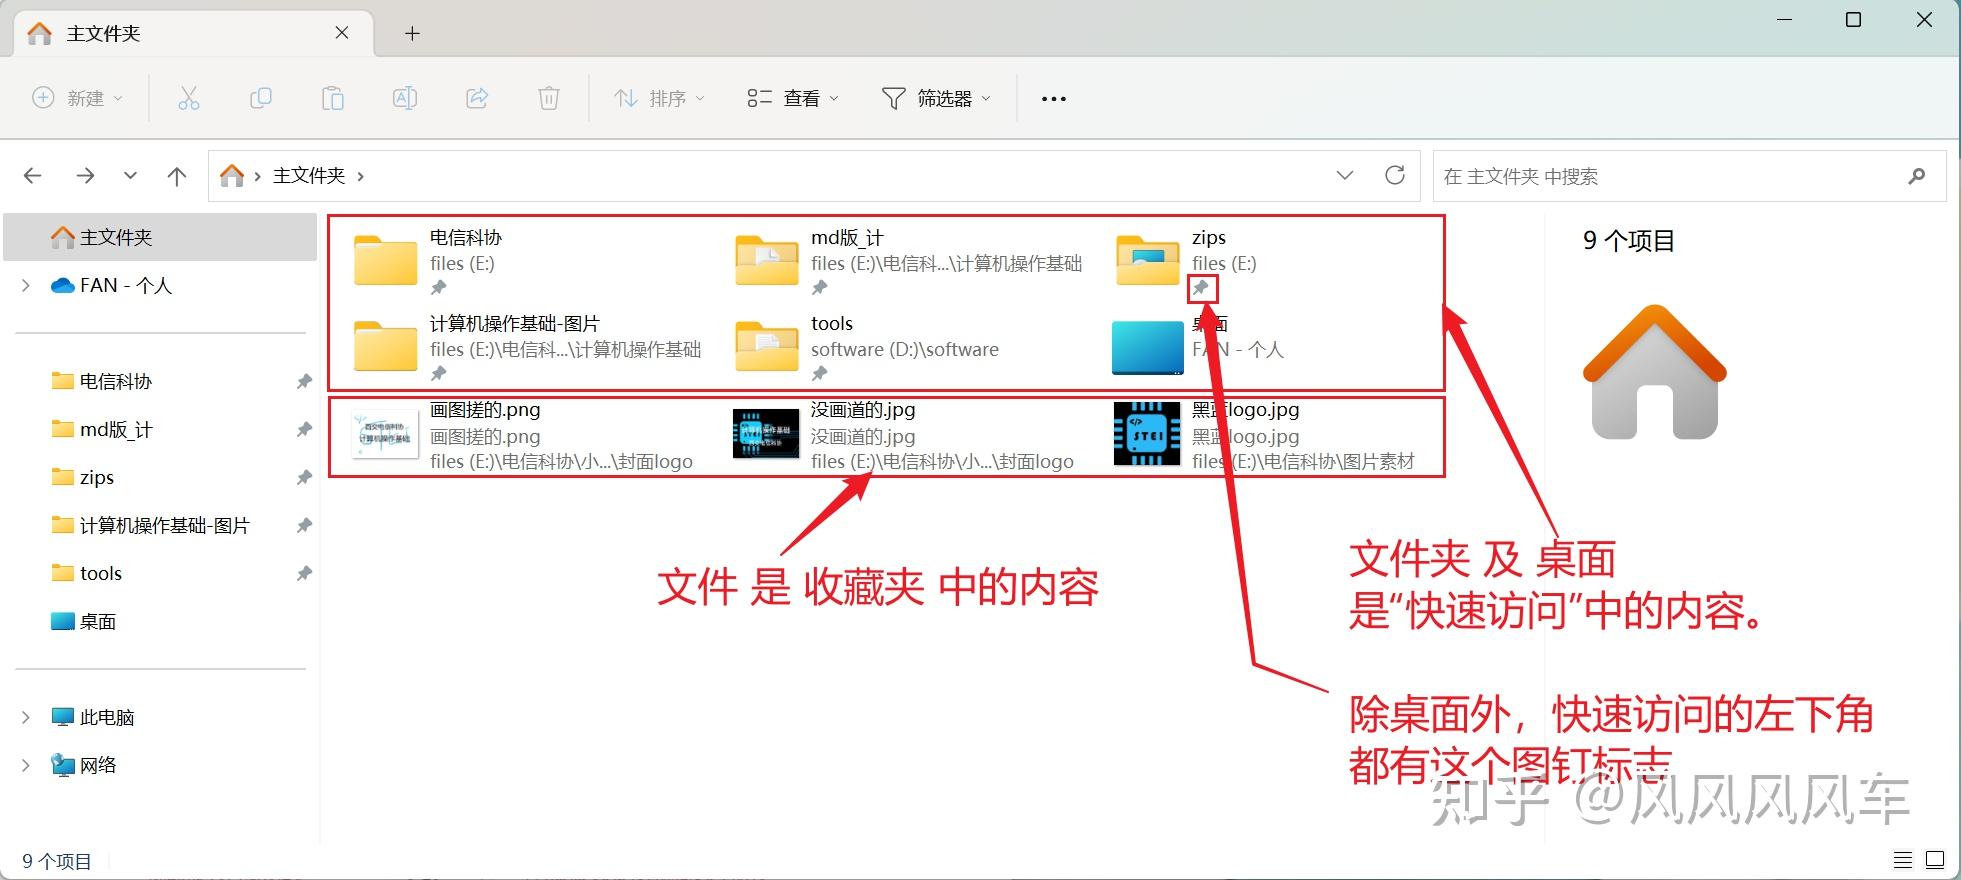Click the Share icon in toolbar

coord(477,98)
